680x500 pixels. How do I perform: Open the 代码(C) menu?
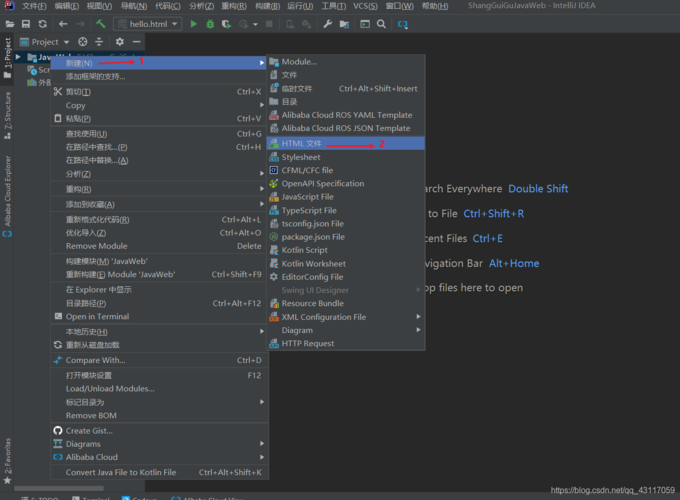(x=168, y=6)
